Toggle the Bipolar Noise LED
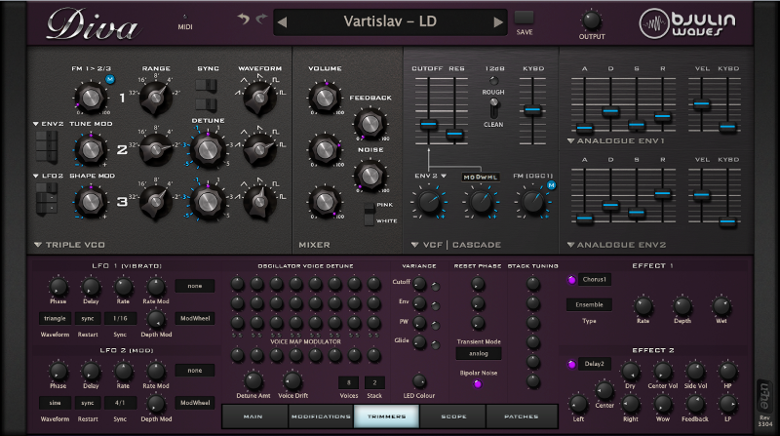This screenshot has width=780, height=436. point(477,384)
